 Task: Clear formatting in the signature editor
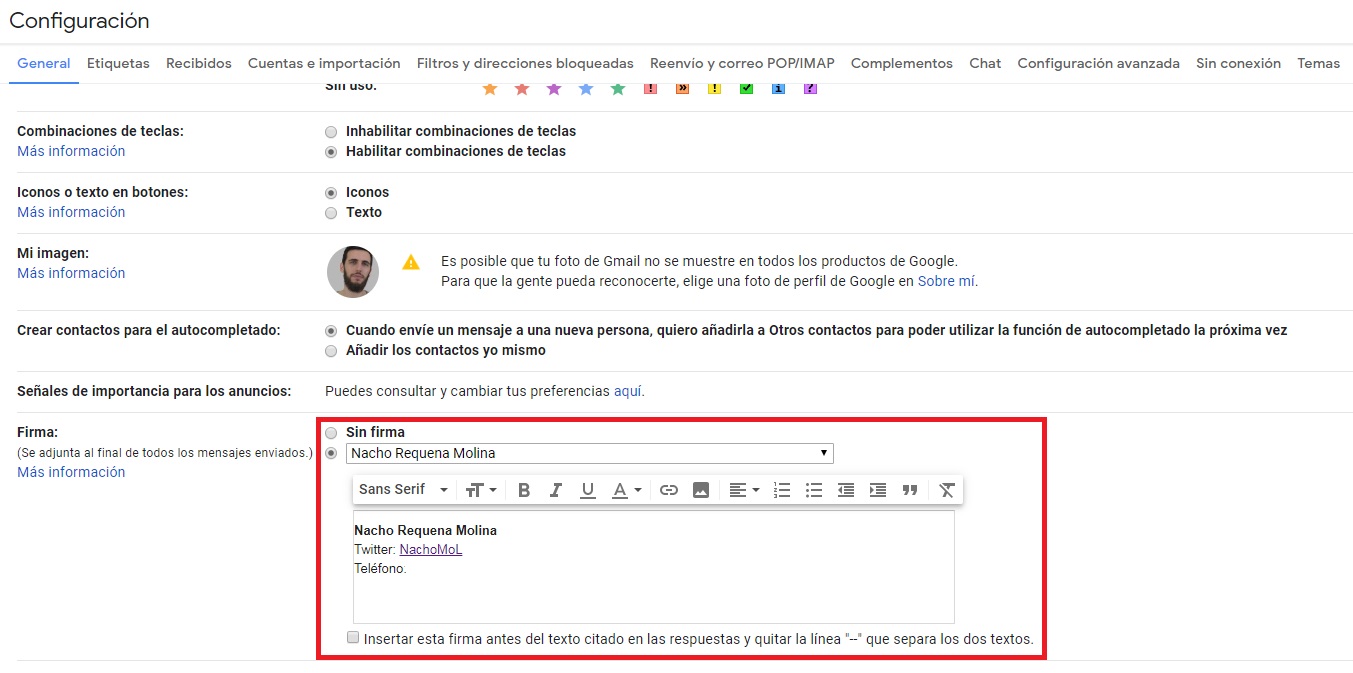946,490
